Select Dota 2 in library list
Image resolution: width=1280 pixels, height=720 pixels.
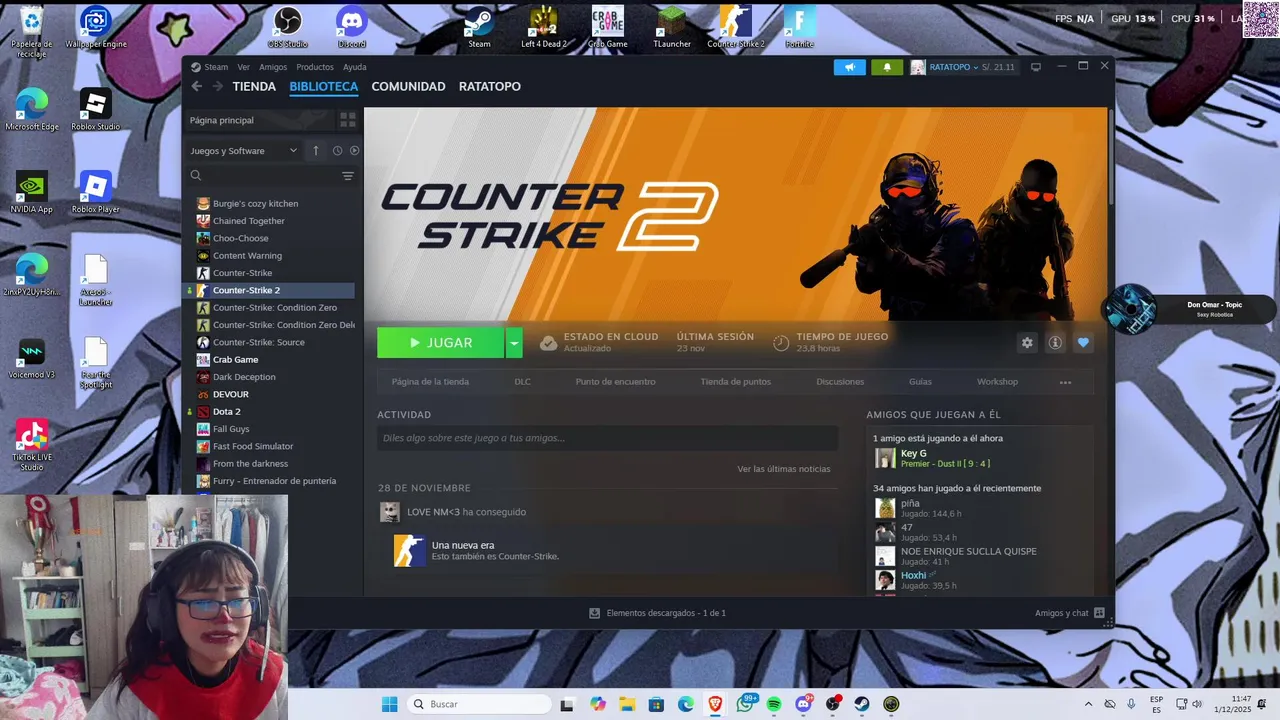[x=226, y=412]
